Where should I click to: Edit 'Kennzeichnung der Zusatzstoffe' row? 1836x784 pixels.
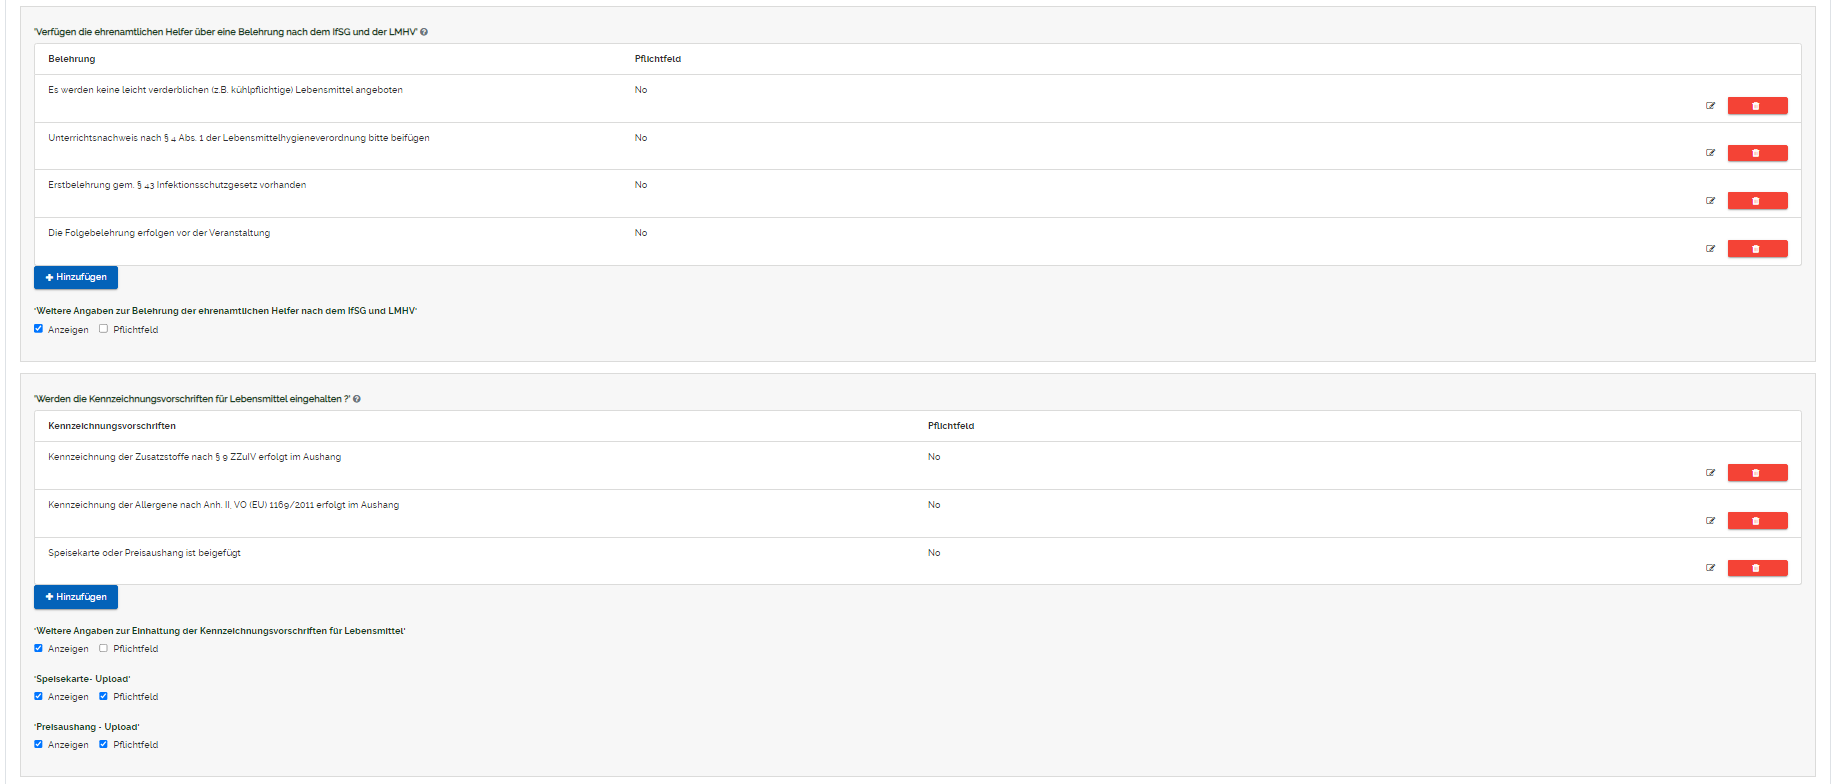coord(1710,473)
